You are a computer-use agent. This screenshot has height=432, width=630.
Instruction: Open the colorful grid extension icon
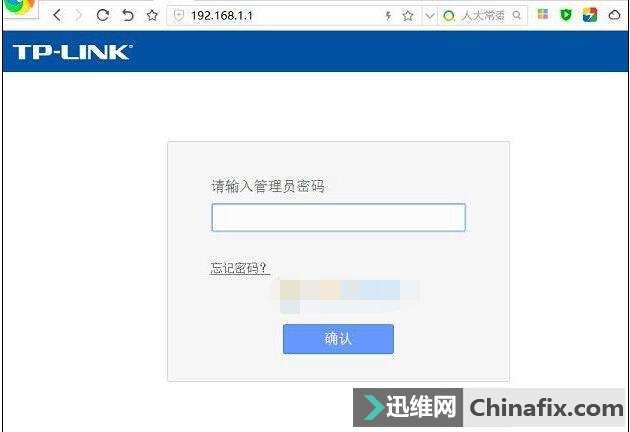click(x=543, y=14)
